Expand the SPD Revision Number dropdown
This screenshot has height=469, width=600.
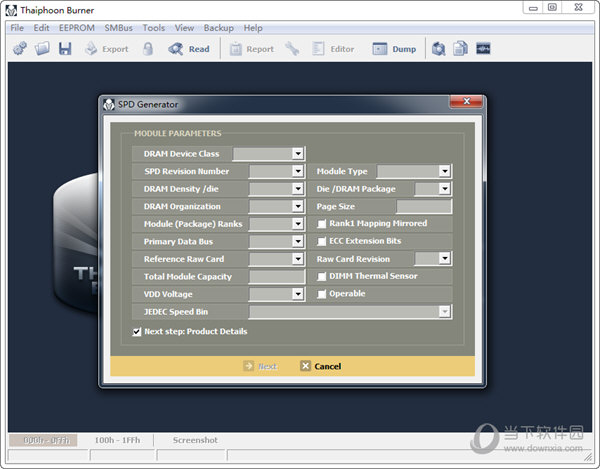pos(298,171)
